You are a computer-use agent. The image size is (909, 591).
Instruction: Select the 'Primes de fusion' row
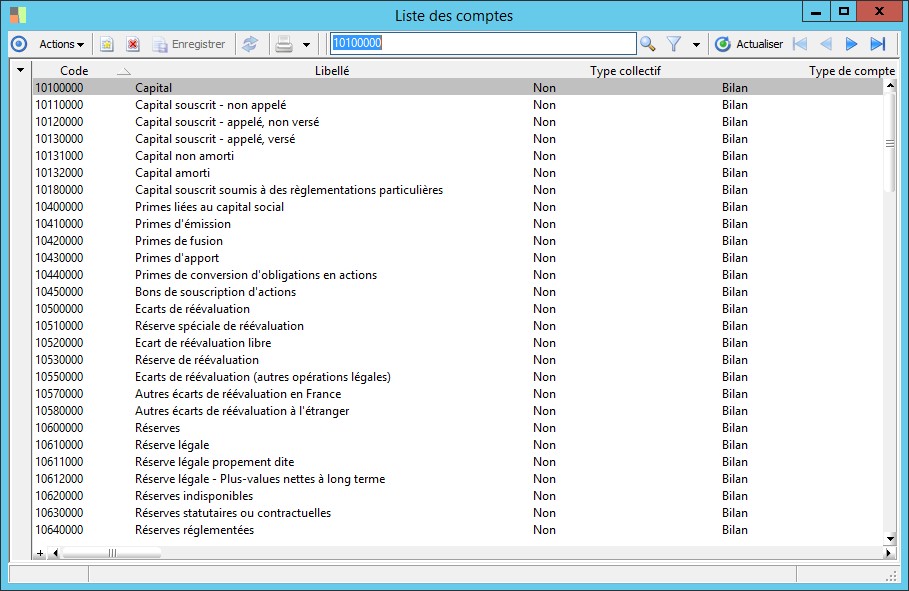pos(457,241)
